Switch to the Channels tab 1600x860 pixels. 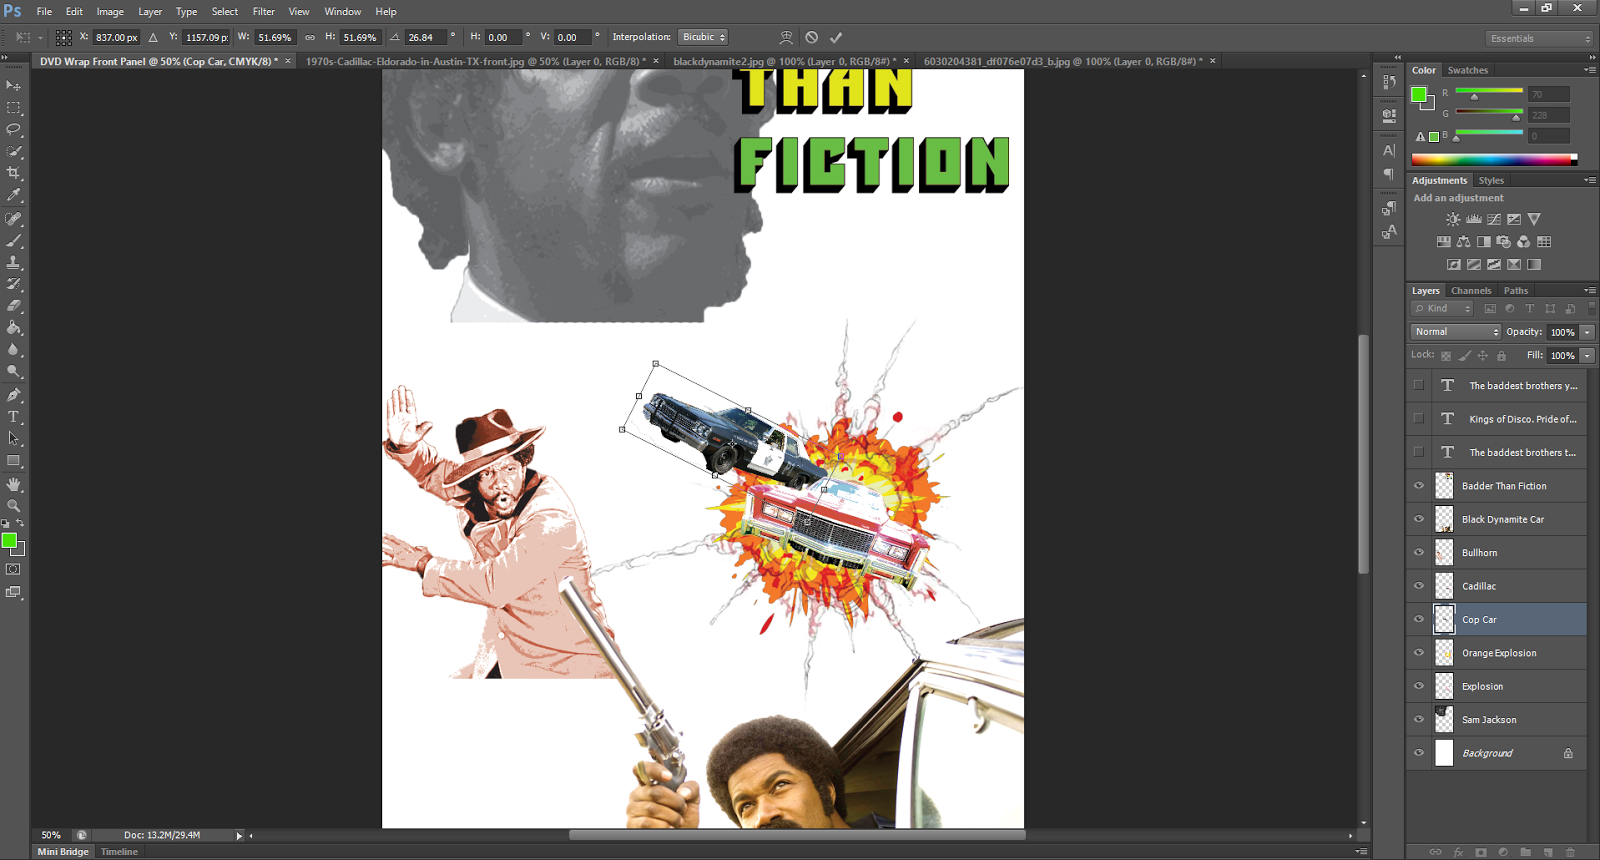click(x=1471, y=291)
